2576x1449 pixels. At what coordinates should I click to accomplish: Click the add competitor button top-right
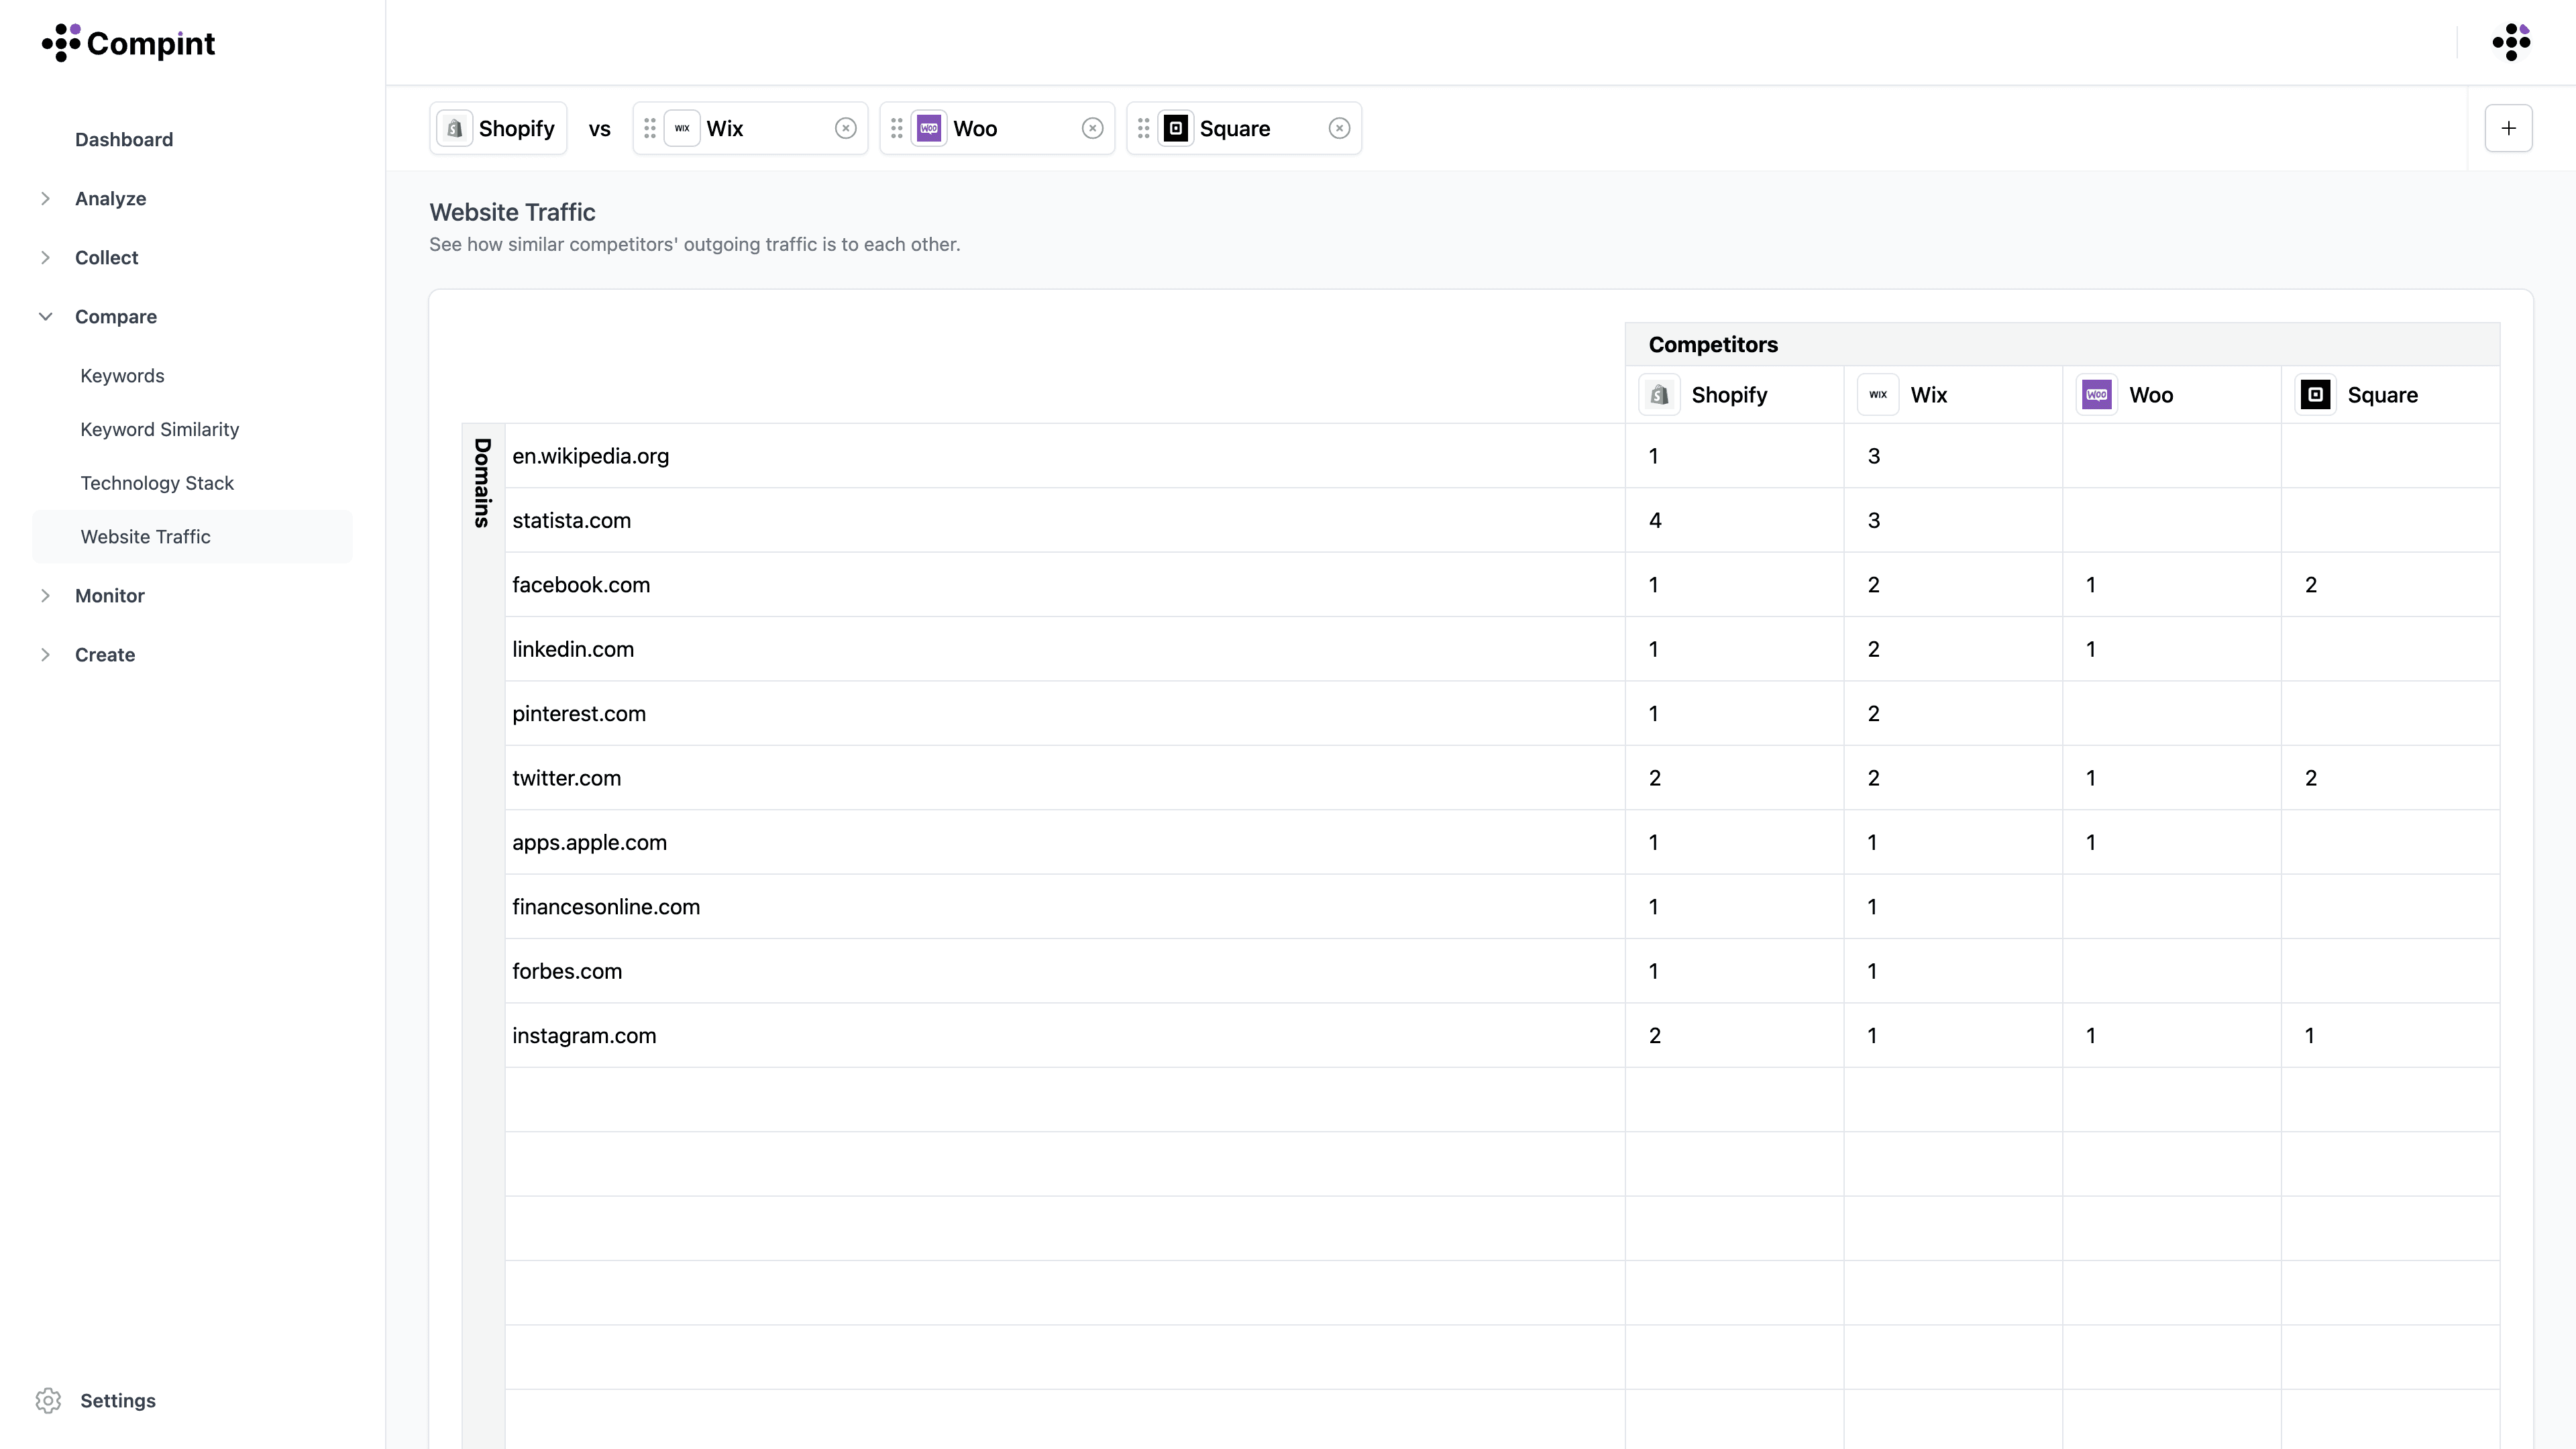point(2509,127)
